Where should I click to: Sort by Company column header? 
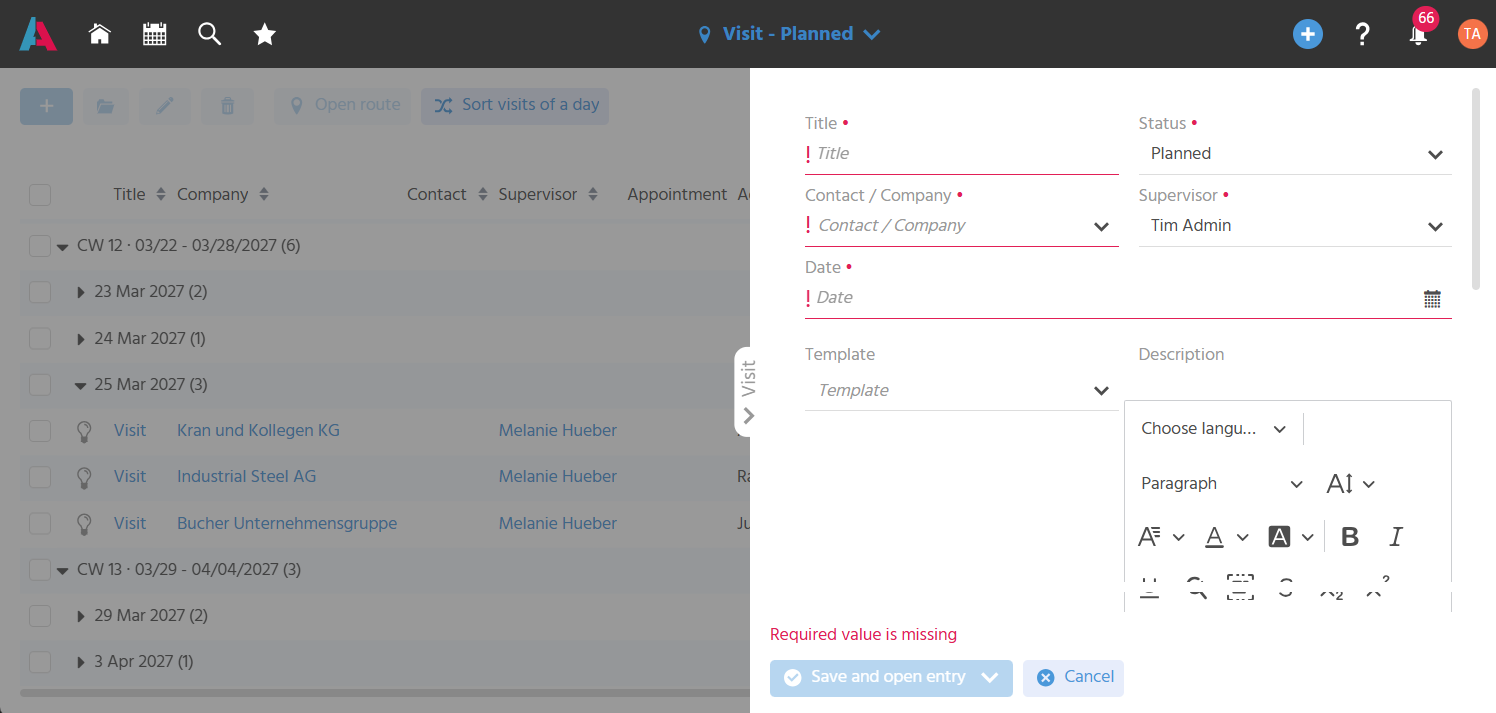click(x=223, y=195)
